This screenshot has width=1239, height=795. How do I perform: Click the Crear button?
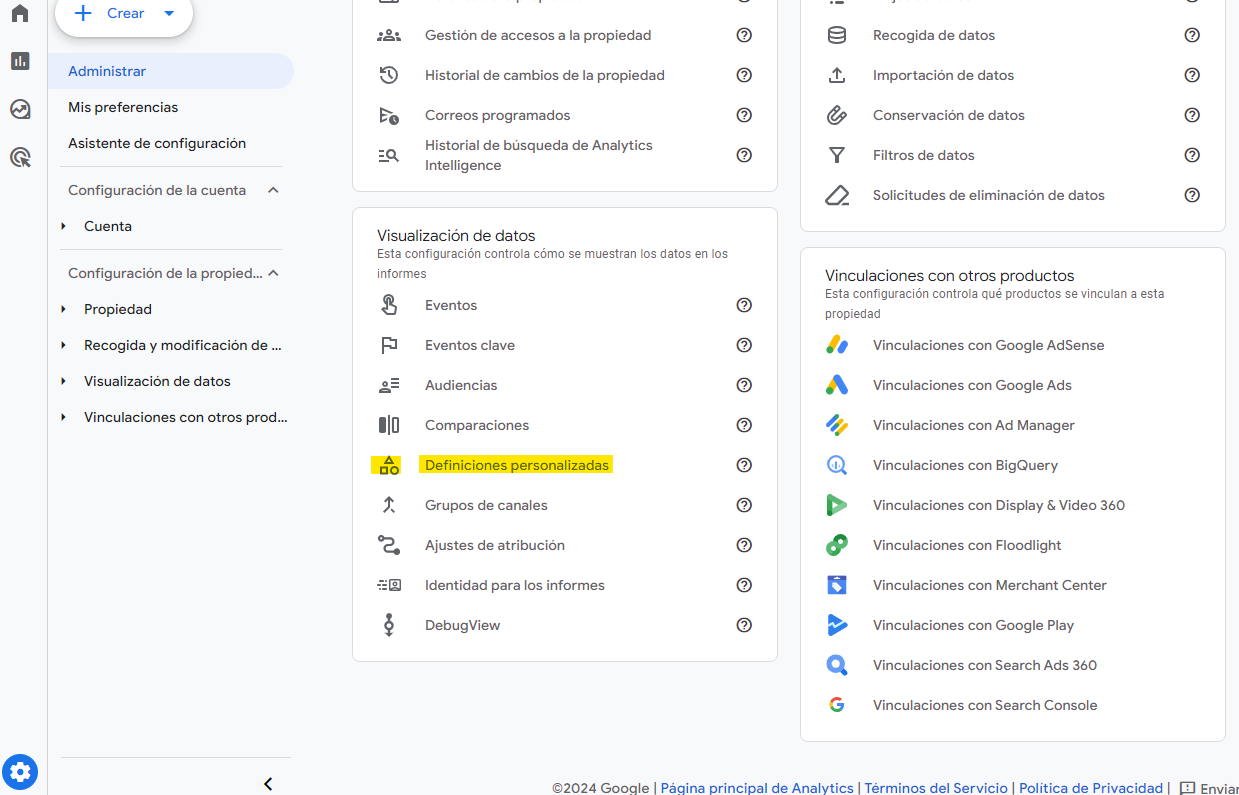(124, 14)
